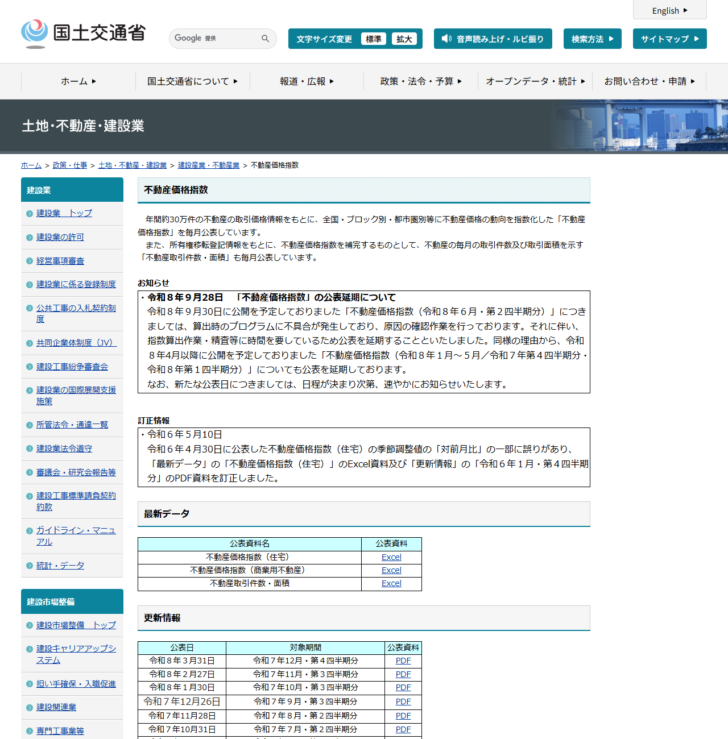
Task: Click the 建設業 sidebar header
Action: (72, 190)
